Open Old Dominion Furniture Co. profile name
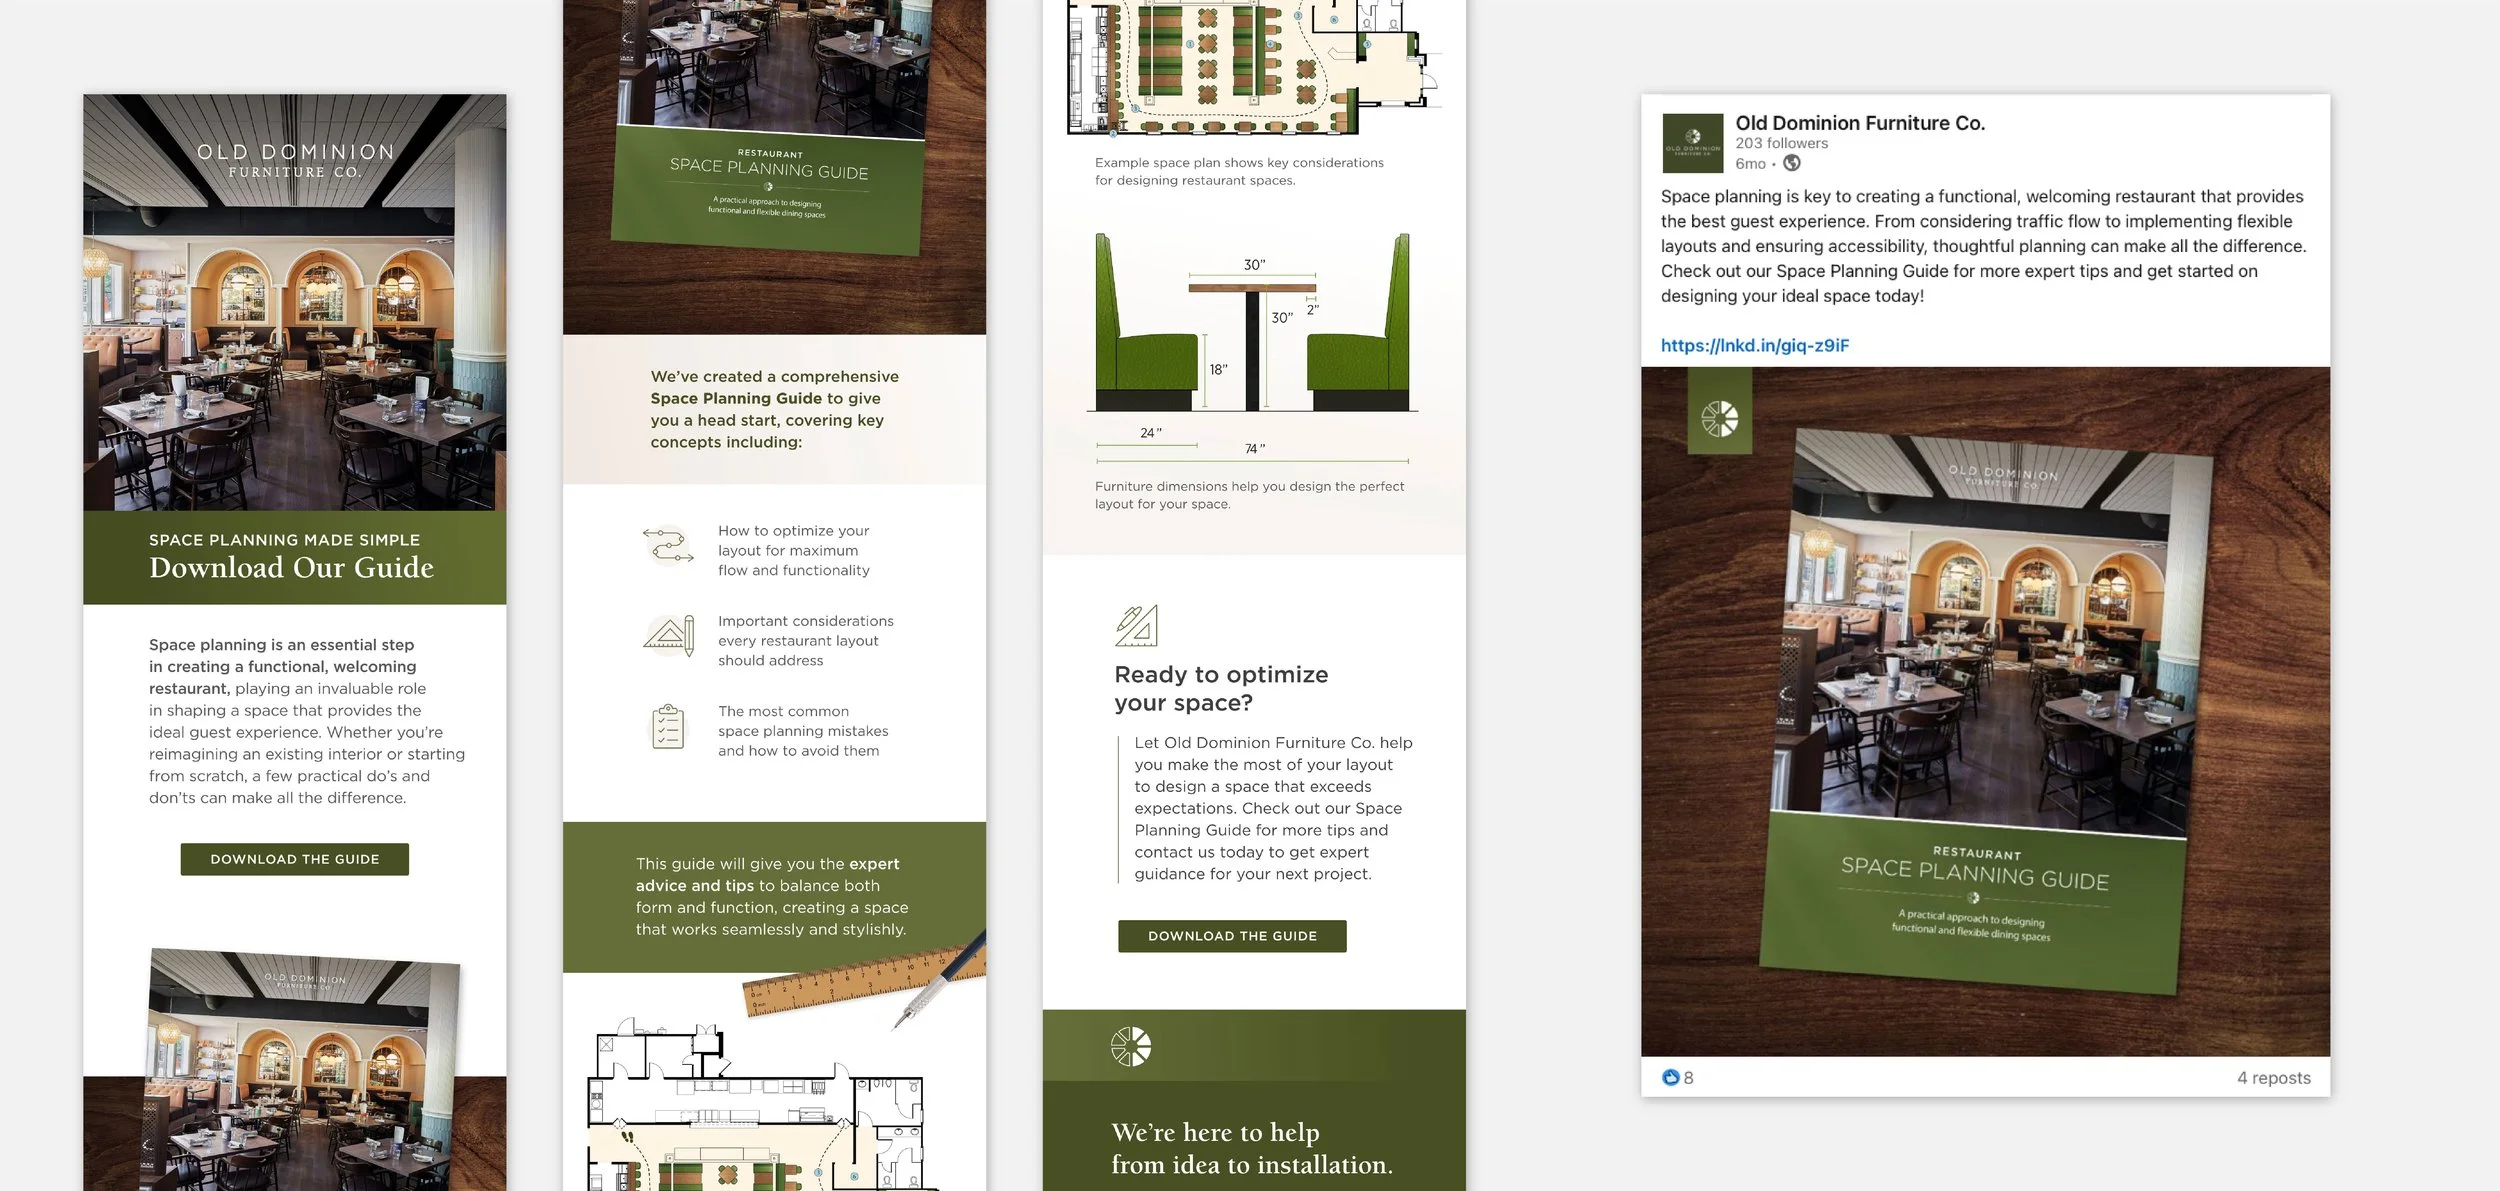 click(1859, 123)
